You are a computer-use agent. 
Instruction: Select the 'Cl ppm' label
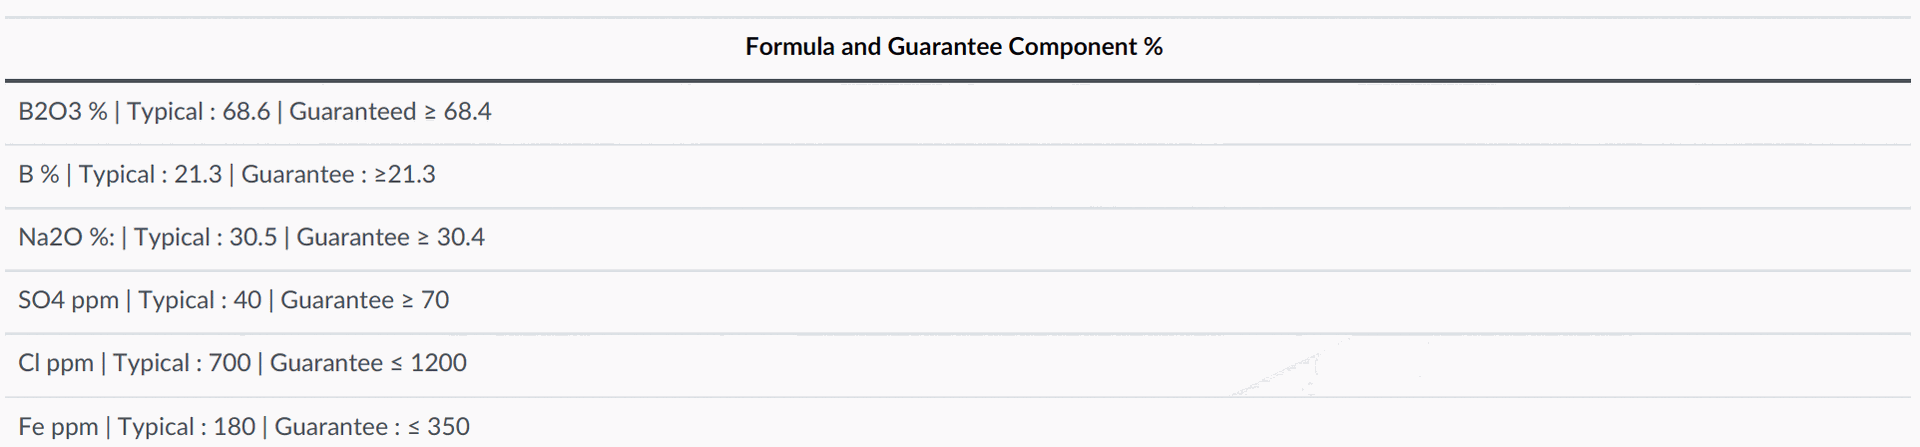click(x=56, y=363)
